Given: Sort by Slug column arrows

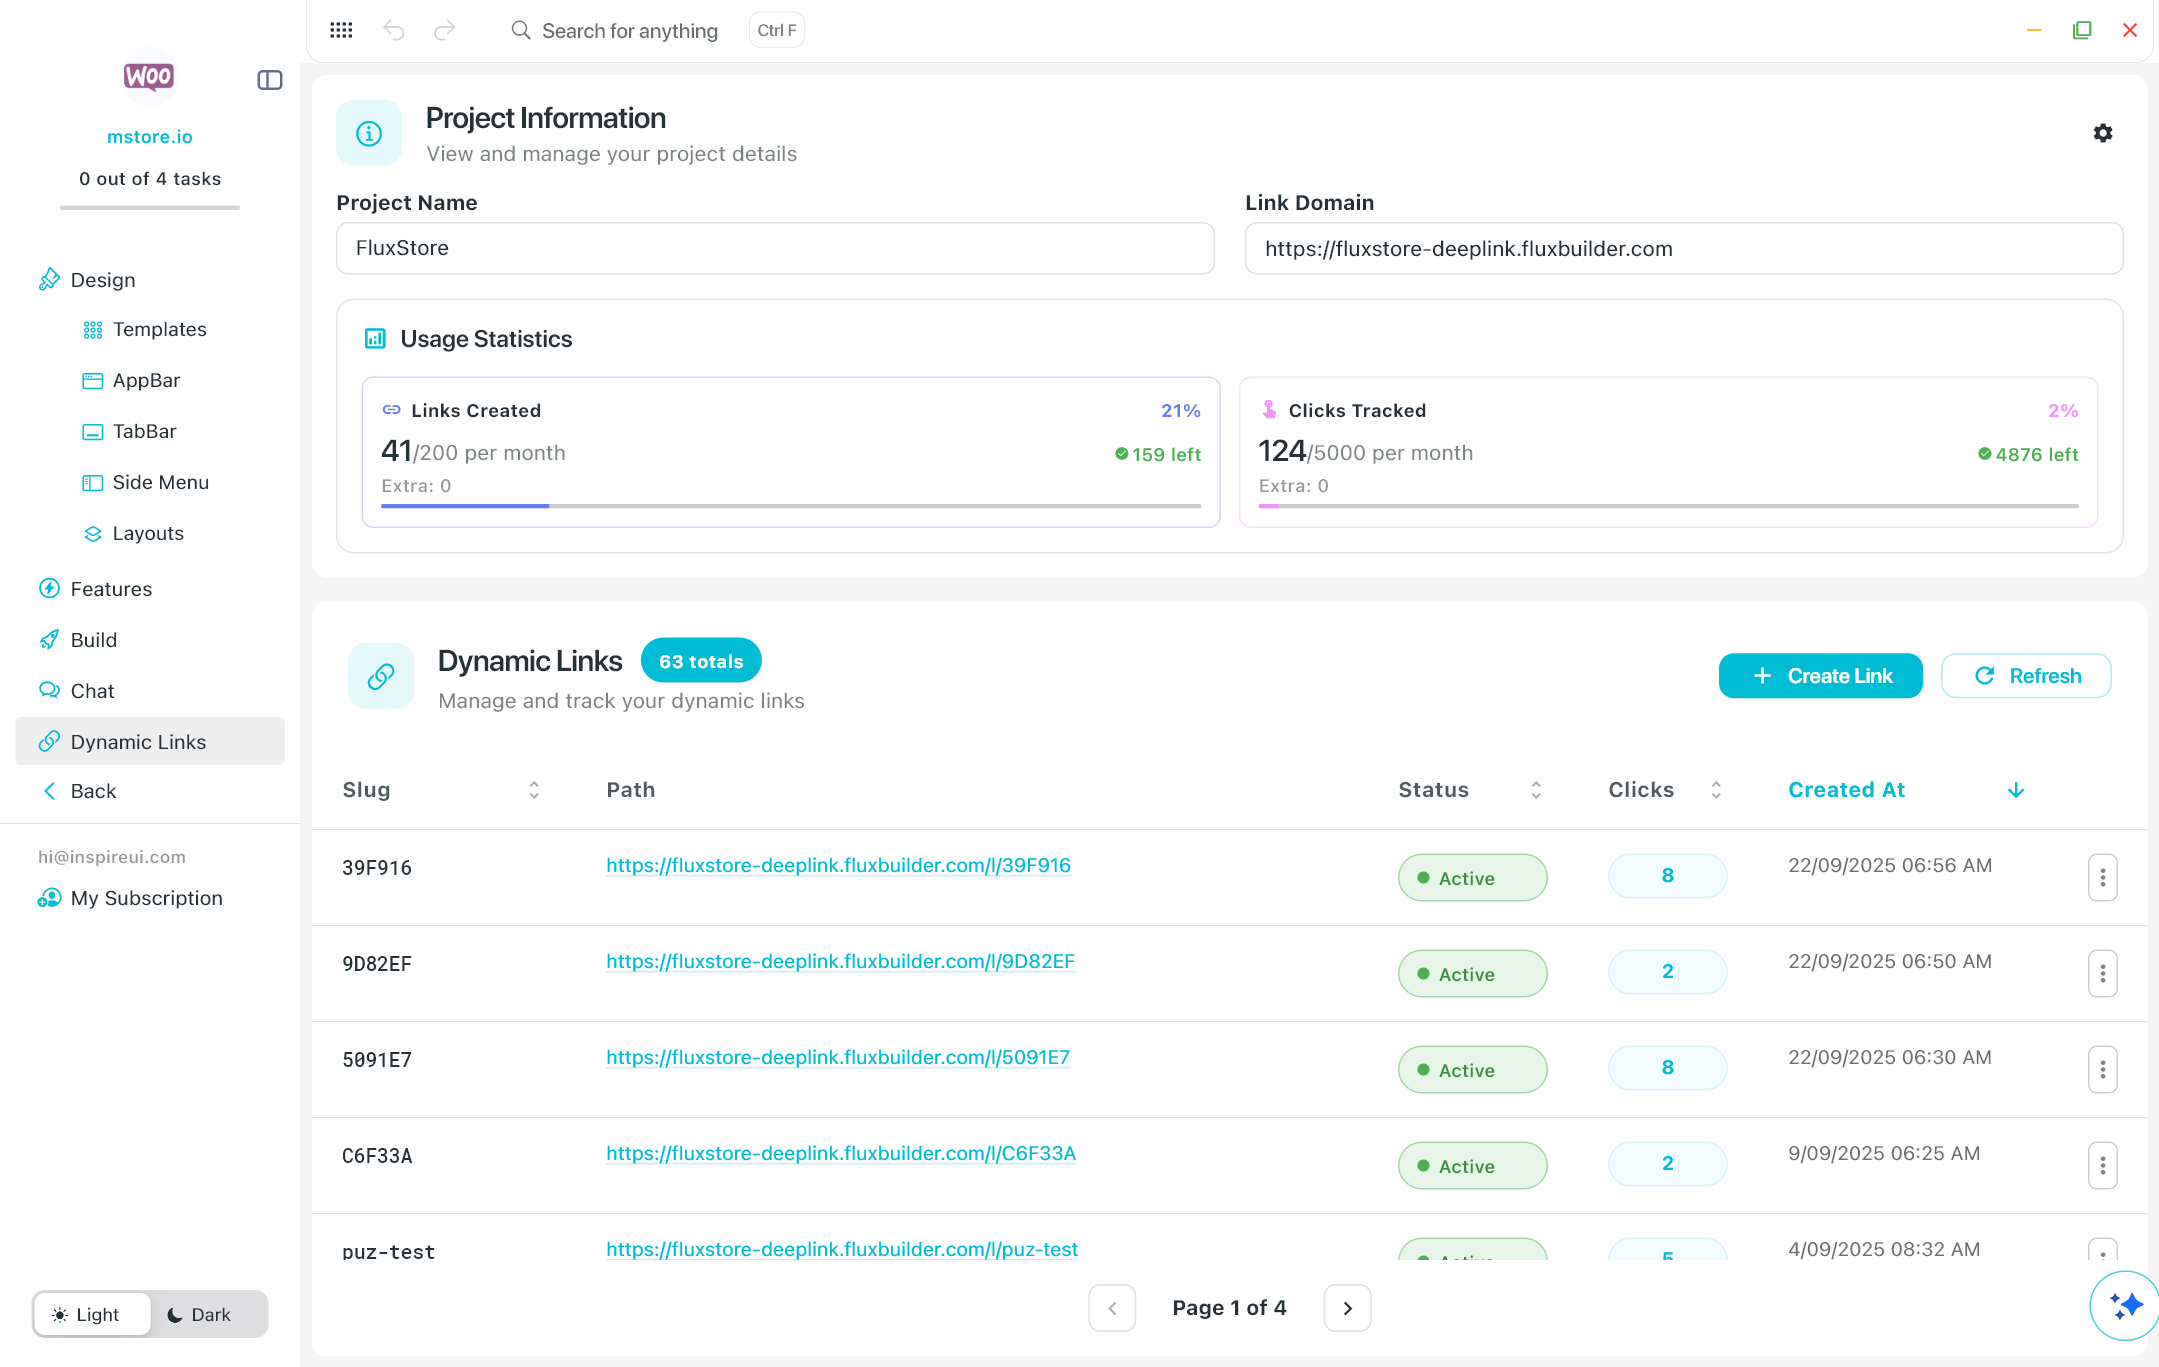Looking at the screenshot, I should point(534,790).
